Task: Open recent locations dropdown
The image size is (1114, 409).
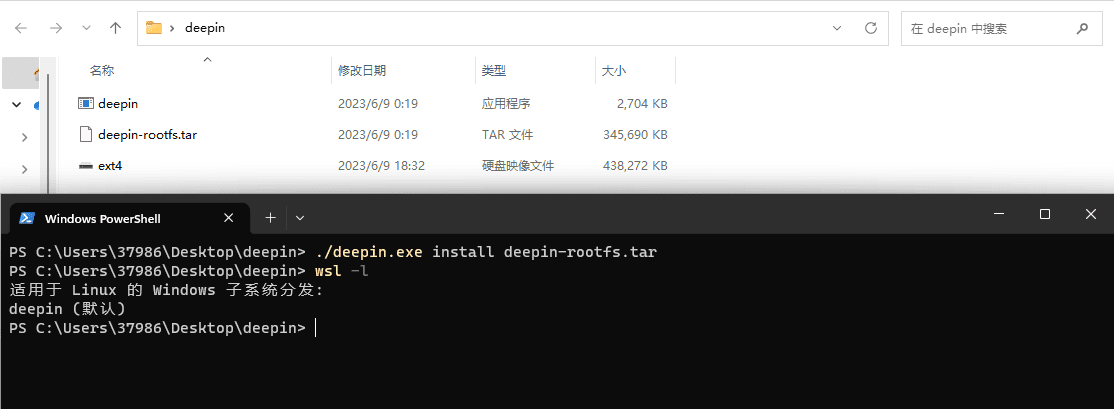Action: 86,29
